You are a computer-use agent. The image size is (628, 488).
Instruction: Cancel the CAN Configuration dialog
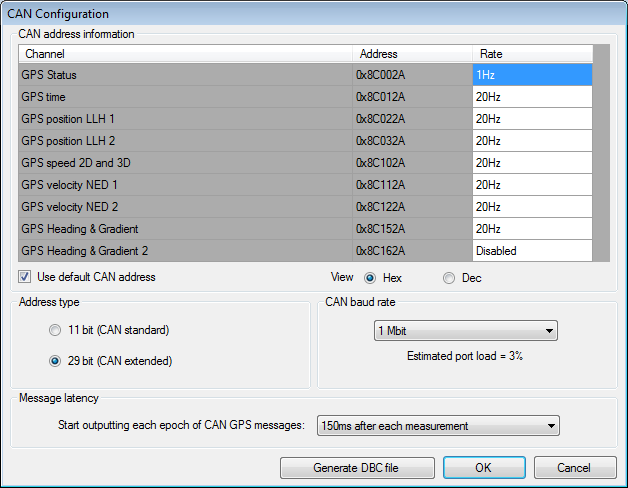pyautogui.click(x=574, y=467)
